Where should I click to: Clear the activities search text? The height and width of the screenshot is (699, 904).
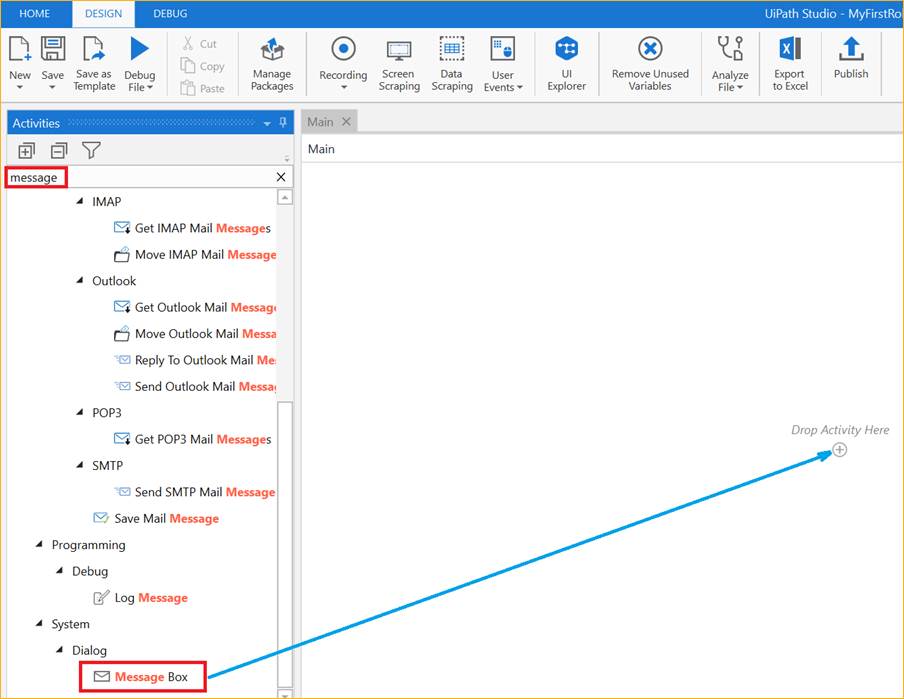point(281,177)
